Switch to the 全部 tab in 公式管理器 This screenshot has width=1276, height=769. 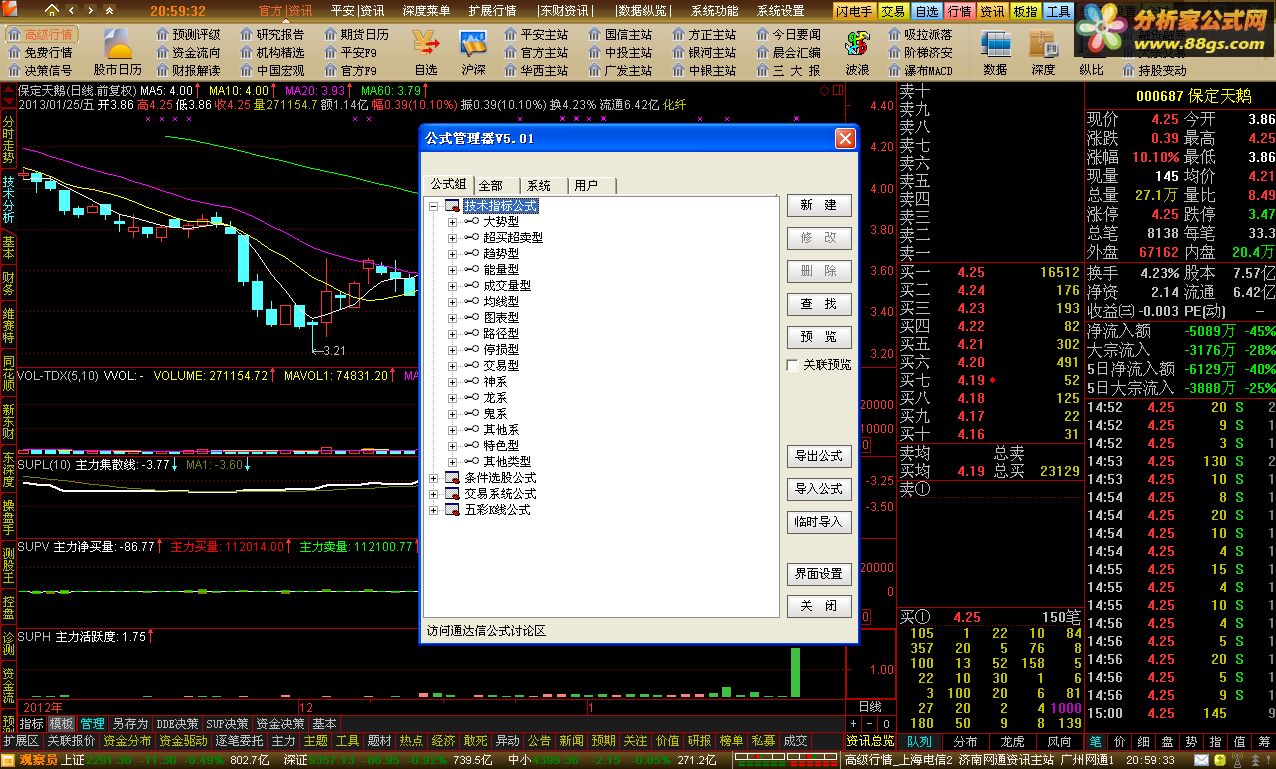click(x=496, y=185)
